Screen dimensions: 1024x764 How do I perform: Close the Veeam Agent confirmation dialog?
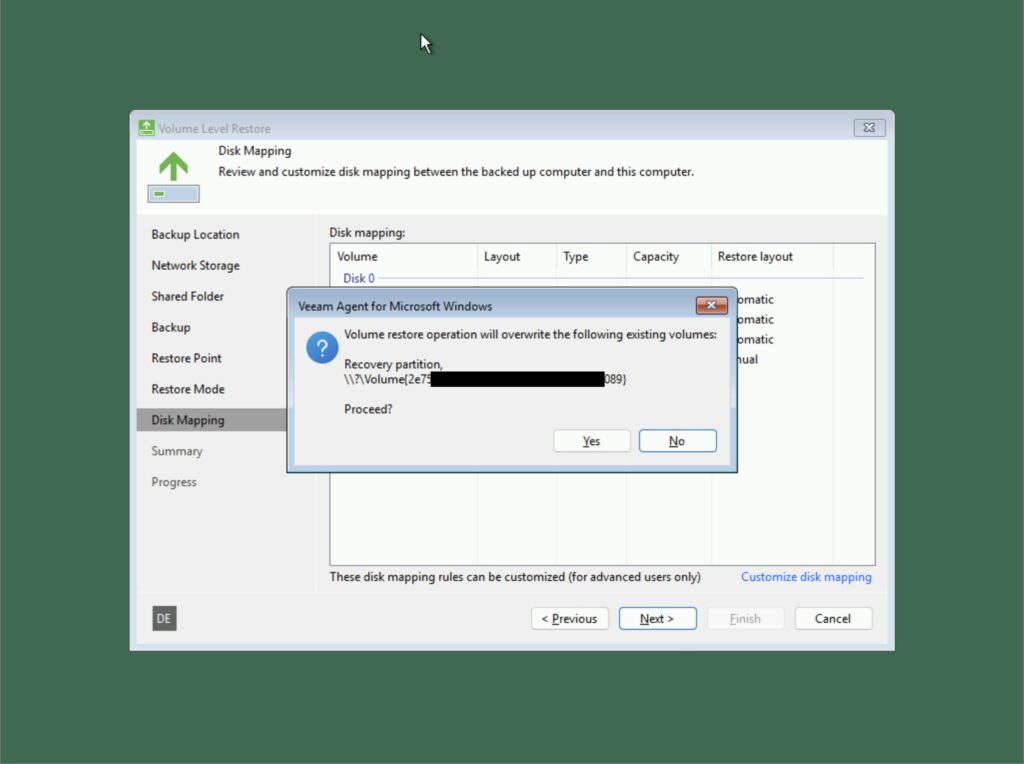click(x=711, y=306)
